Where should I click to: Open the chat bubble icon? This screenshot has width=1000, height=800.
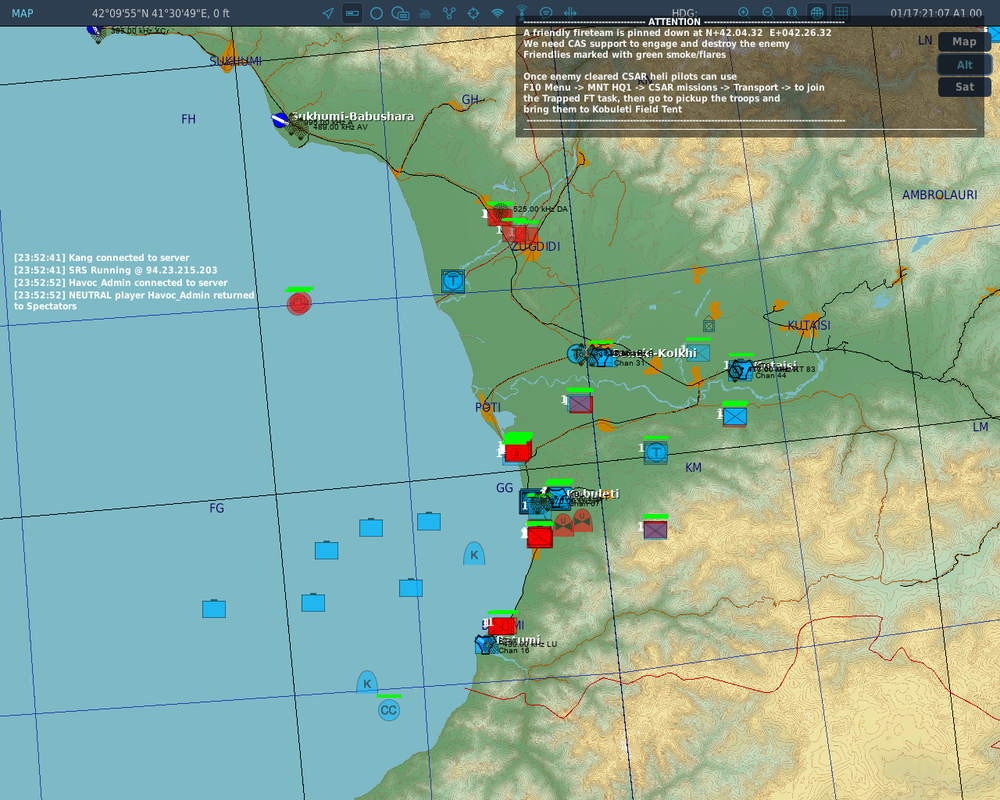coord(546,12)
